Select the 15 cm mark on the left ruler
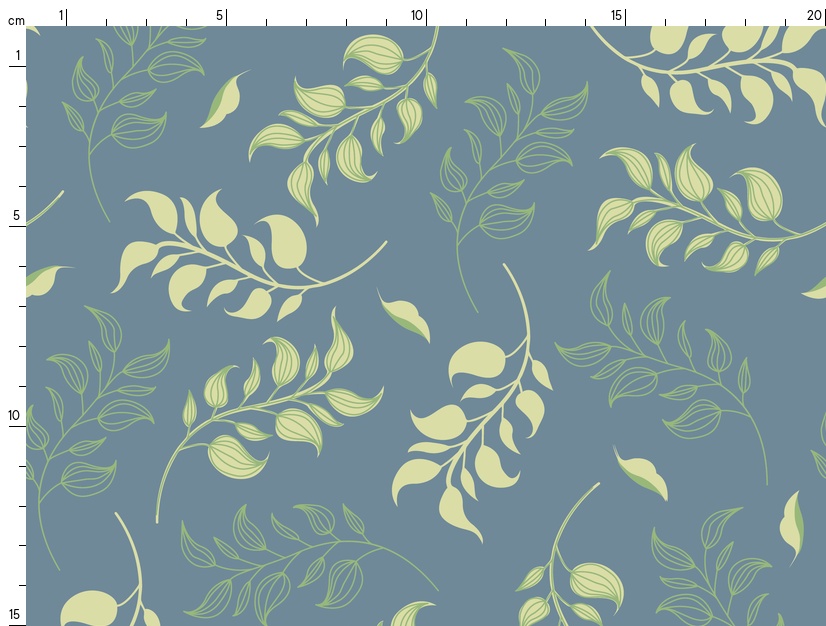 15,614
